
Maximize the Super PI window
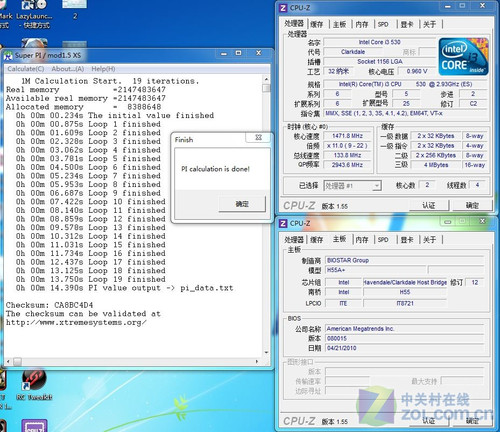click(238, 53)
